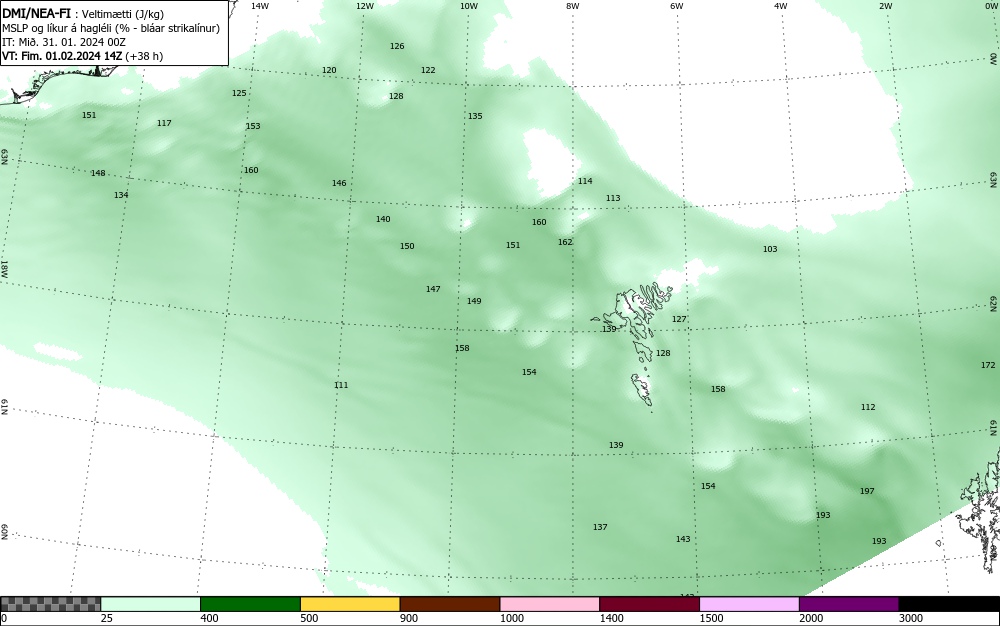Viewport: 1000px width, 626px height.
Task: Click the '8W' longitude label
Action: 573,6
